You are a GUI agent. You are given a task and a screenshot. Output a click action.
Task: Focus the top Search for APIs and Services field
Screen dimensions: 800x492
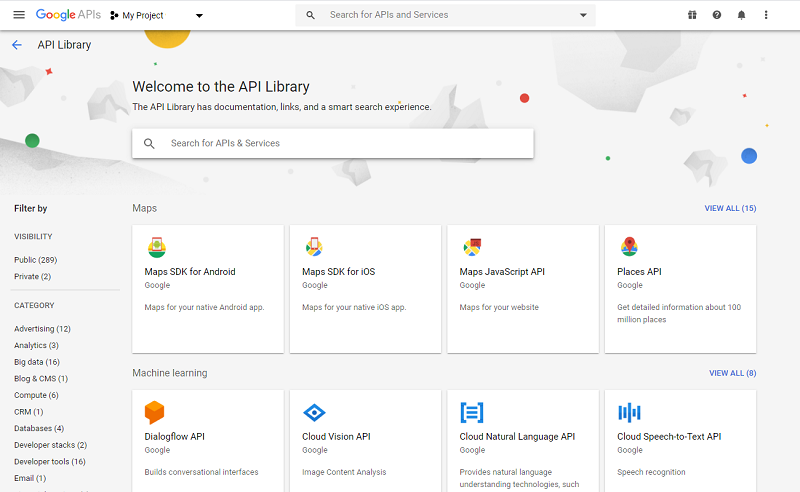pos(445,15)
